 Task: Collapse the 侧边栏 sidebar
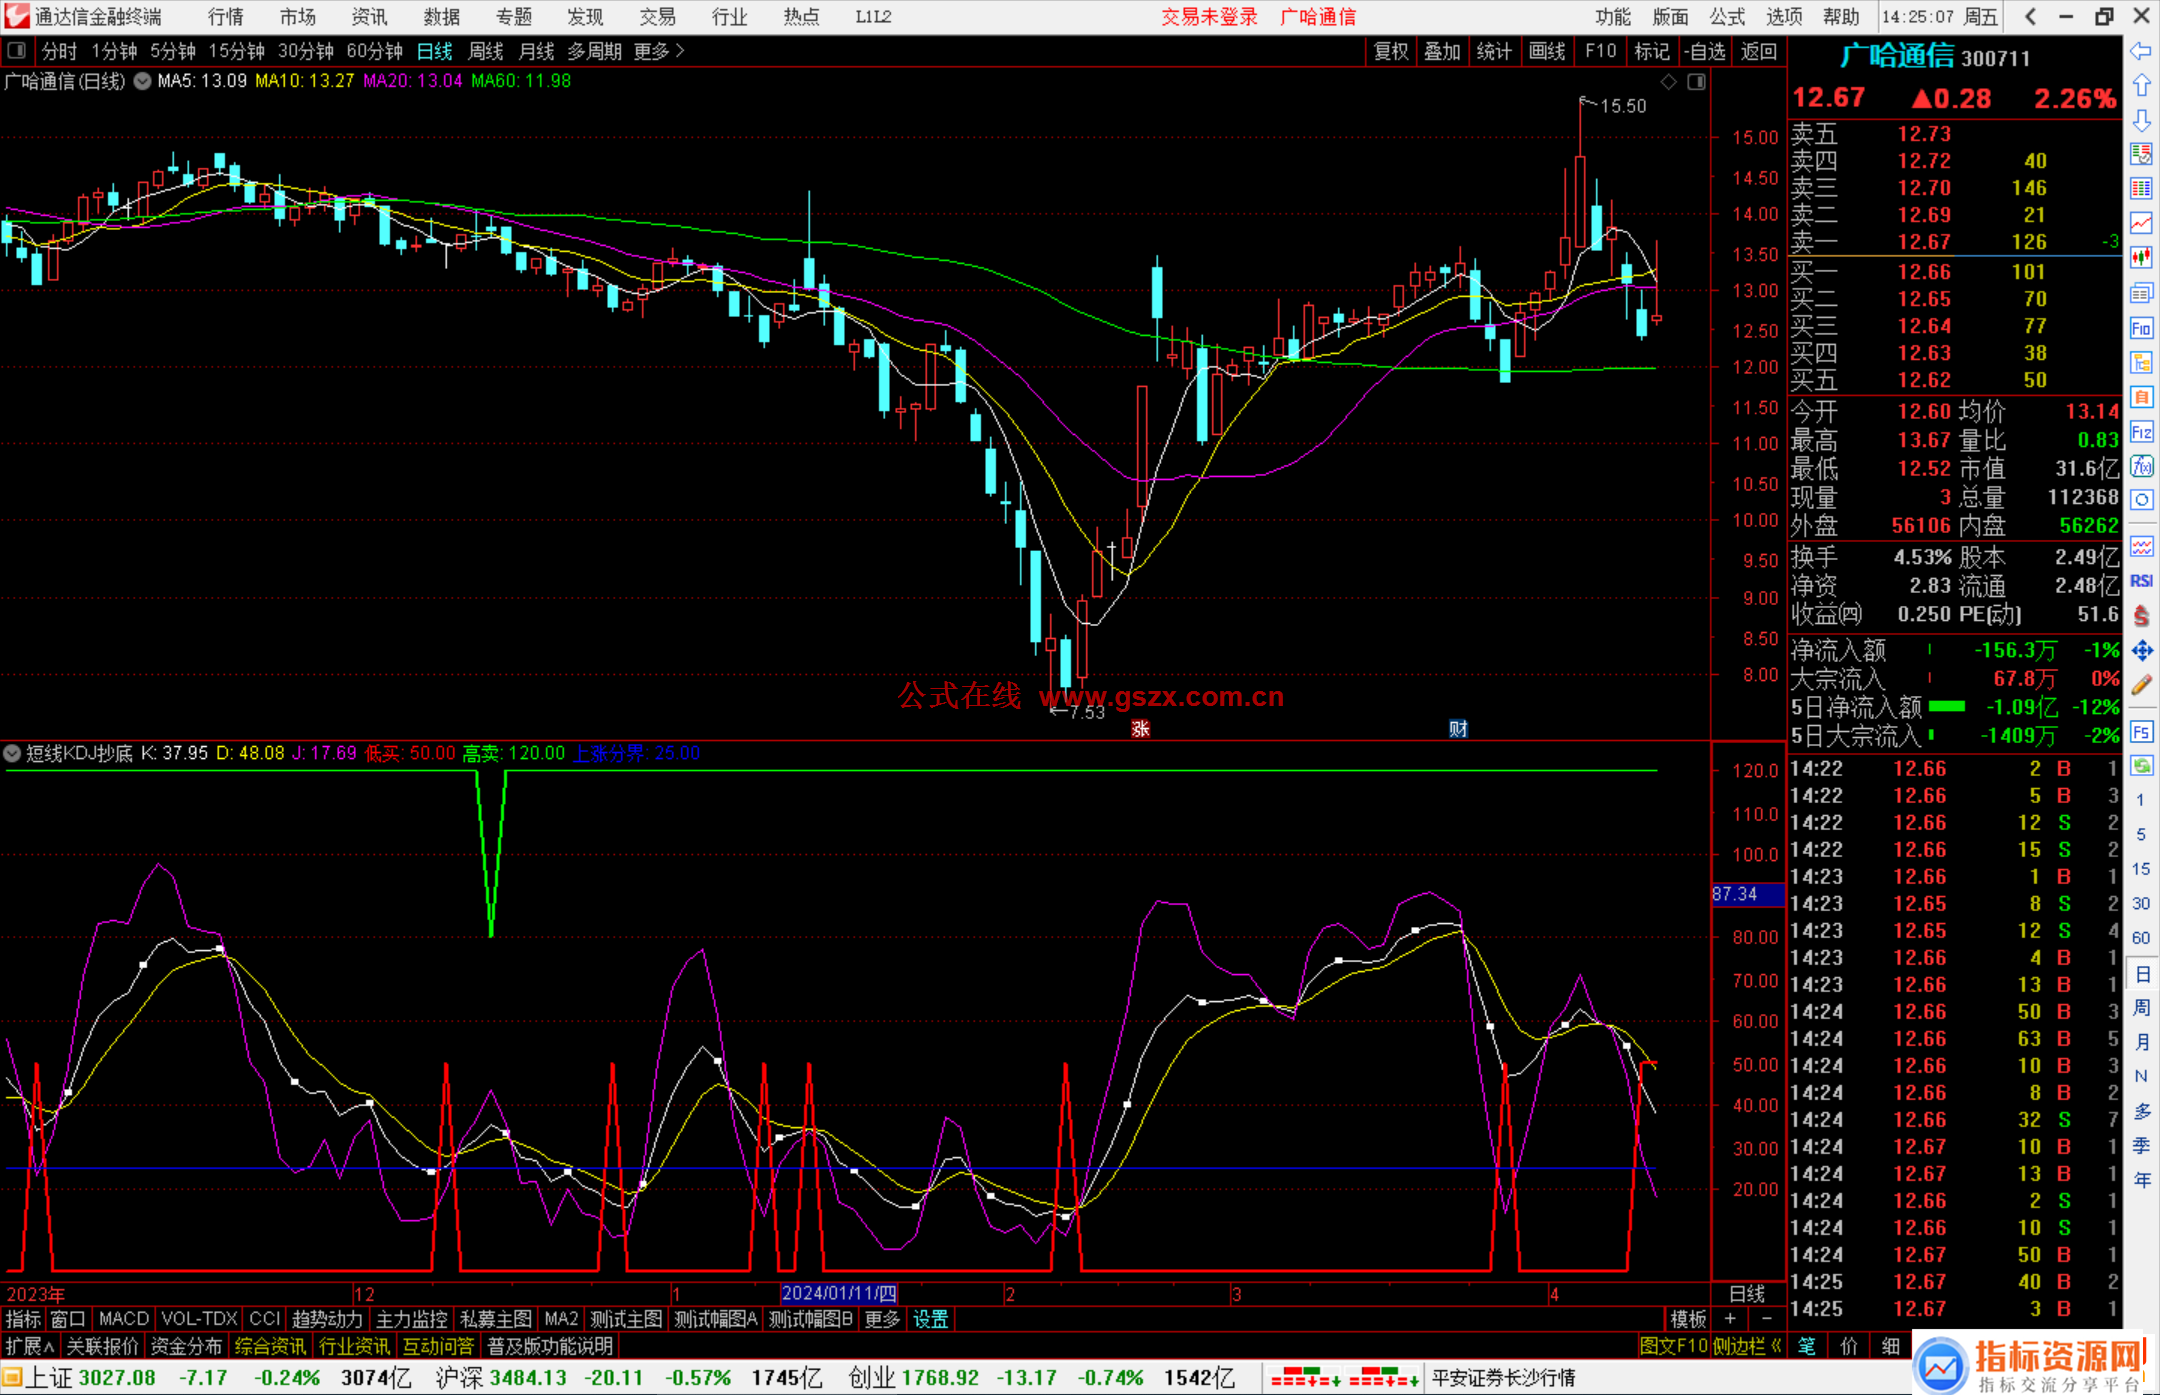pyautogui.click(x=1747, y=1346)
